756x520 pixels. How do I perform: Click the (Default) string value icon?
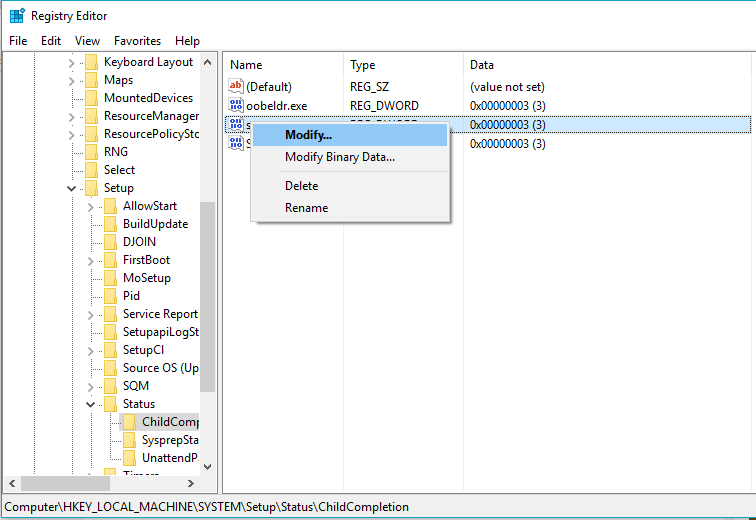tap(236, 87)
